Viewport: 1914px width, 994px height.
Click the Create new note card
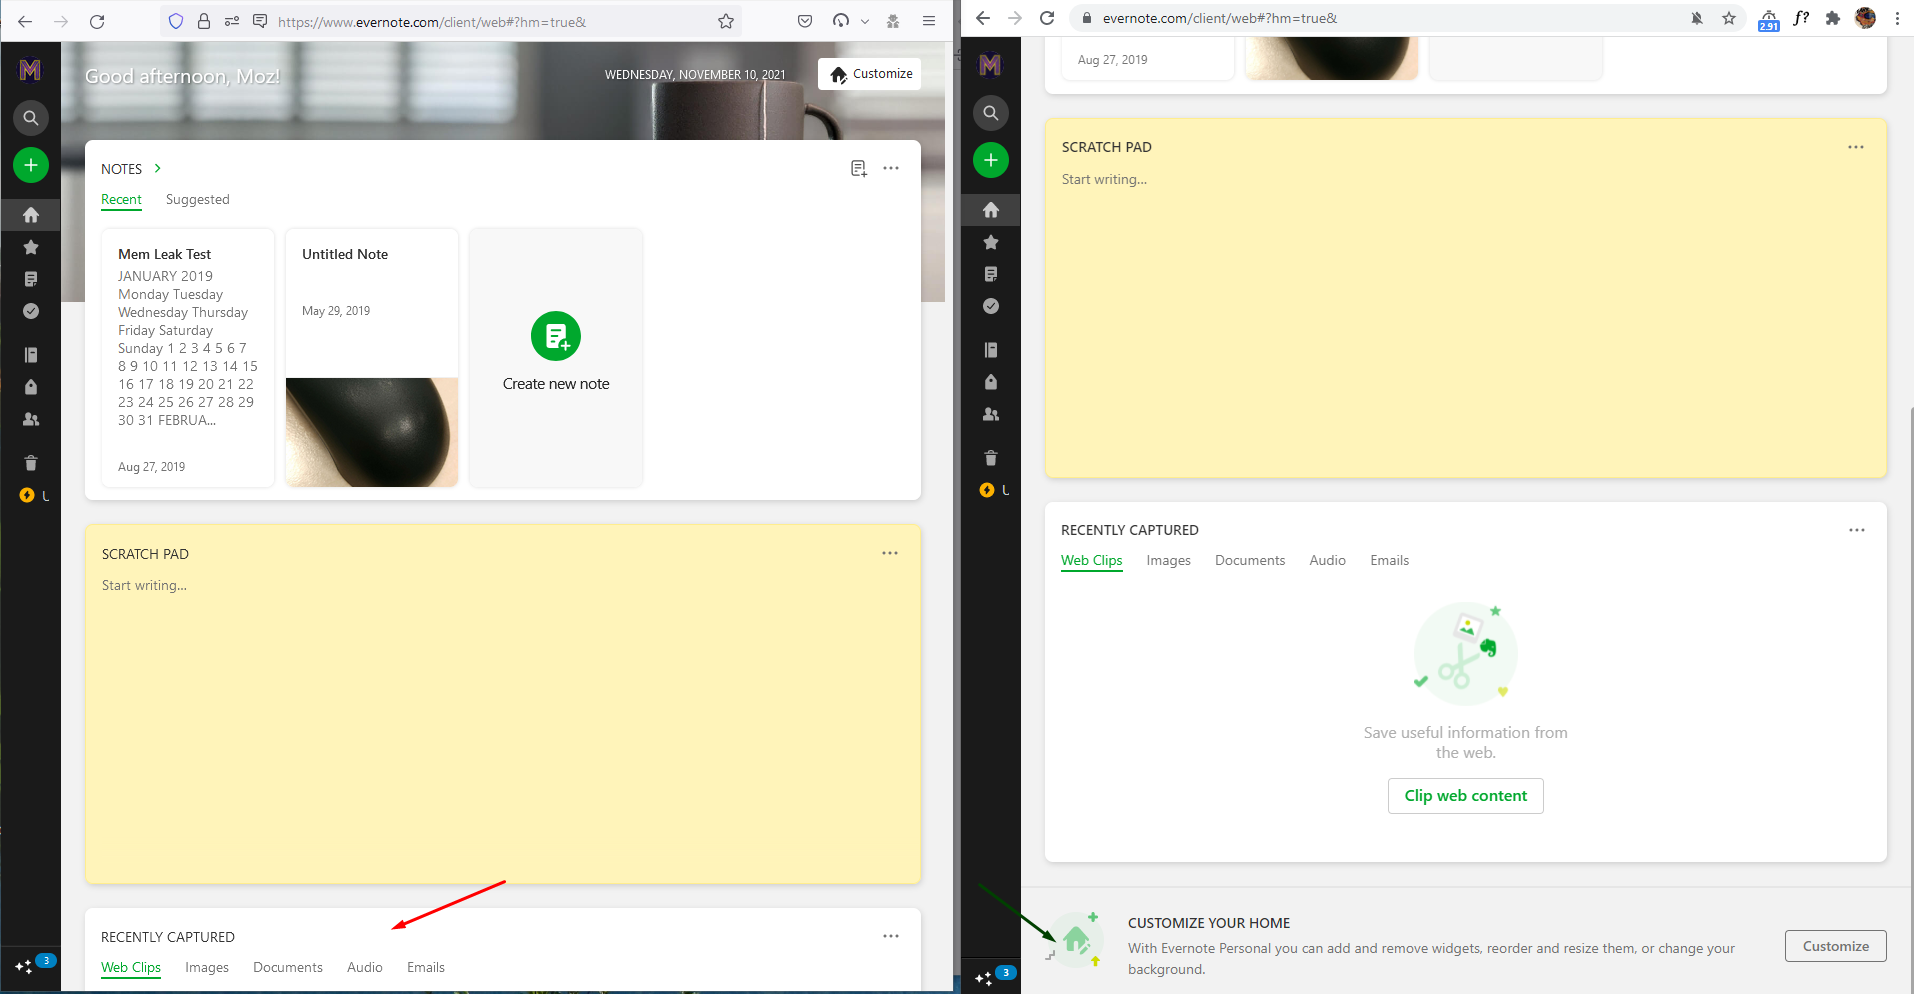point(556,358)
